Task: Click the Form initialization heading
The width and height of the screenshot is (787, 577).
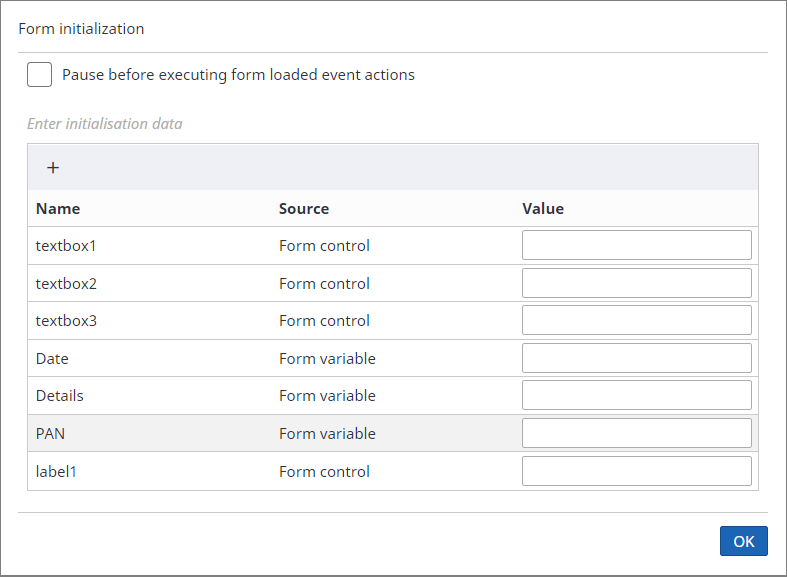Action: click(81, 29)
